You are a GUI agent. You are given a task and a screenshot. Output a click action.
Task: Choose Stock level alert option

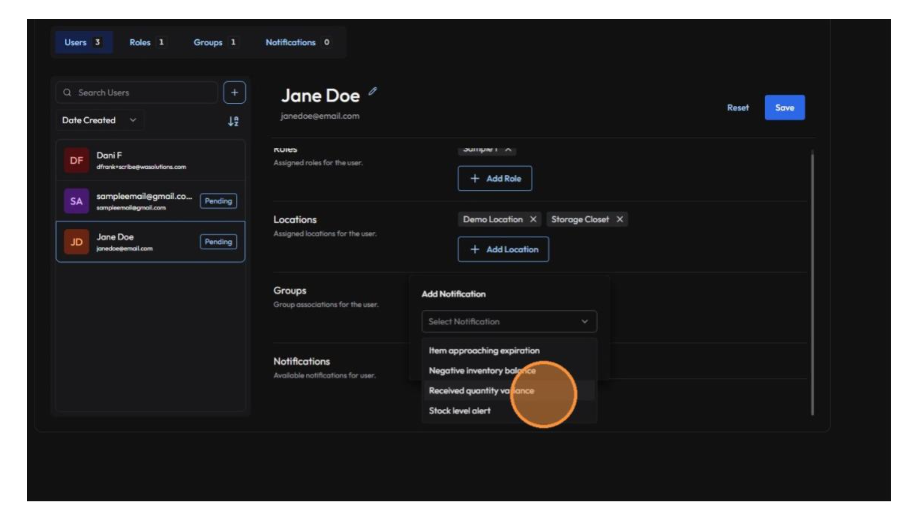(509, 411)
